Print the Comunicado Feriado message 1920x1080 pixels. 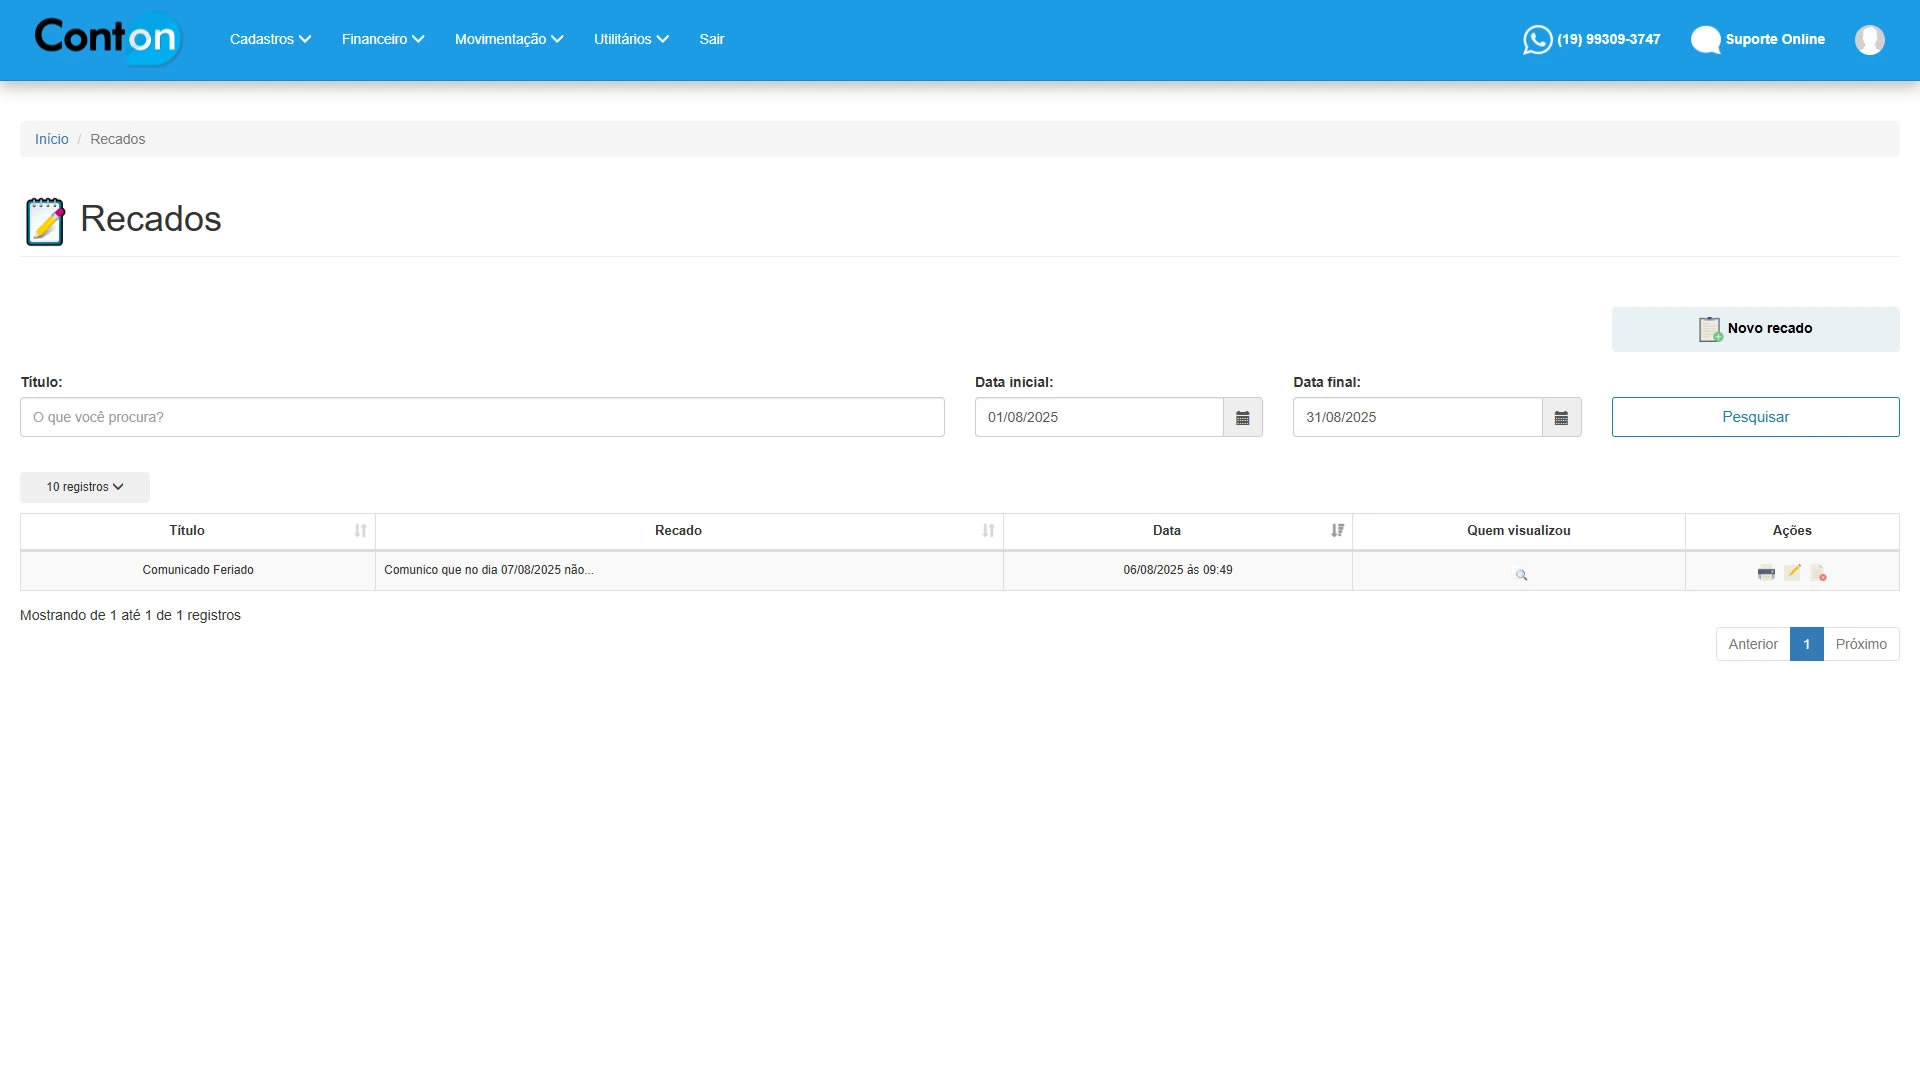(1766, 573)
